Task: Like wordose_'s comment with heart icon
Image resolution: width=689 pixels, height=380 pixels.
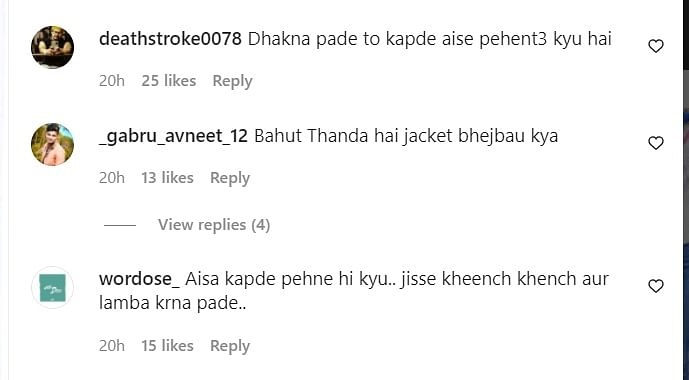Action: click(x=656, y=286)
